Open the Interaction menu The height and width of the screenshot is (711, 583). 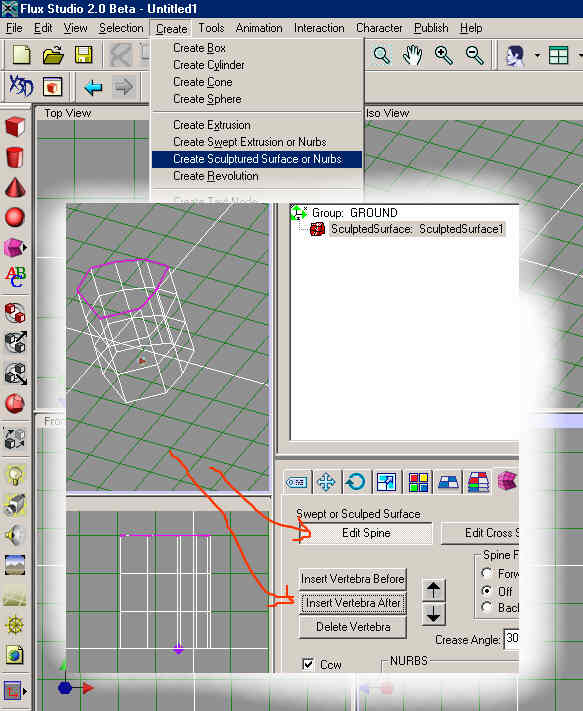tap(319, 28)
